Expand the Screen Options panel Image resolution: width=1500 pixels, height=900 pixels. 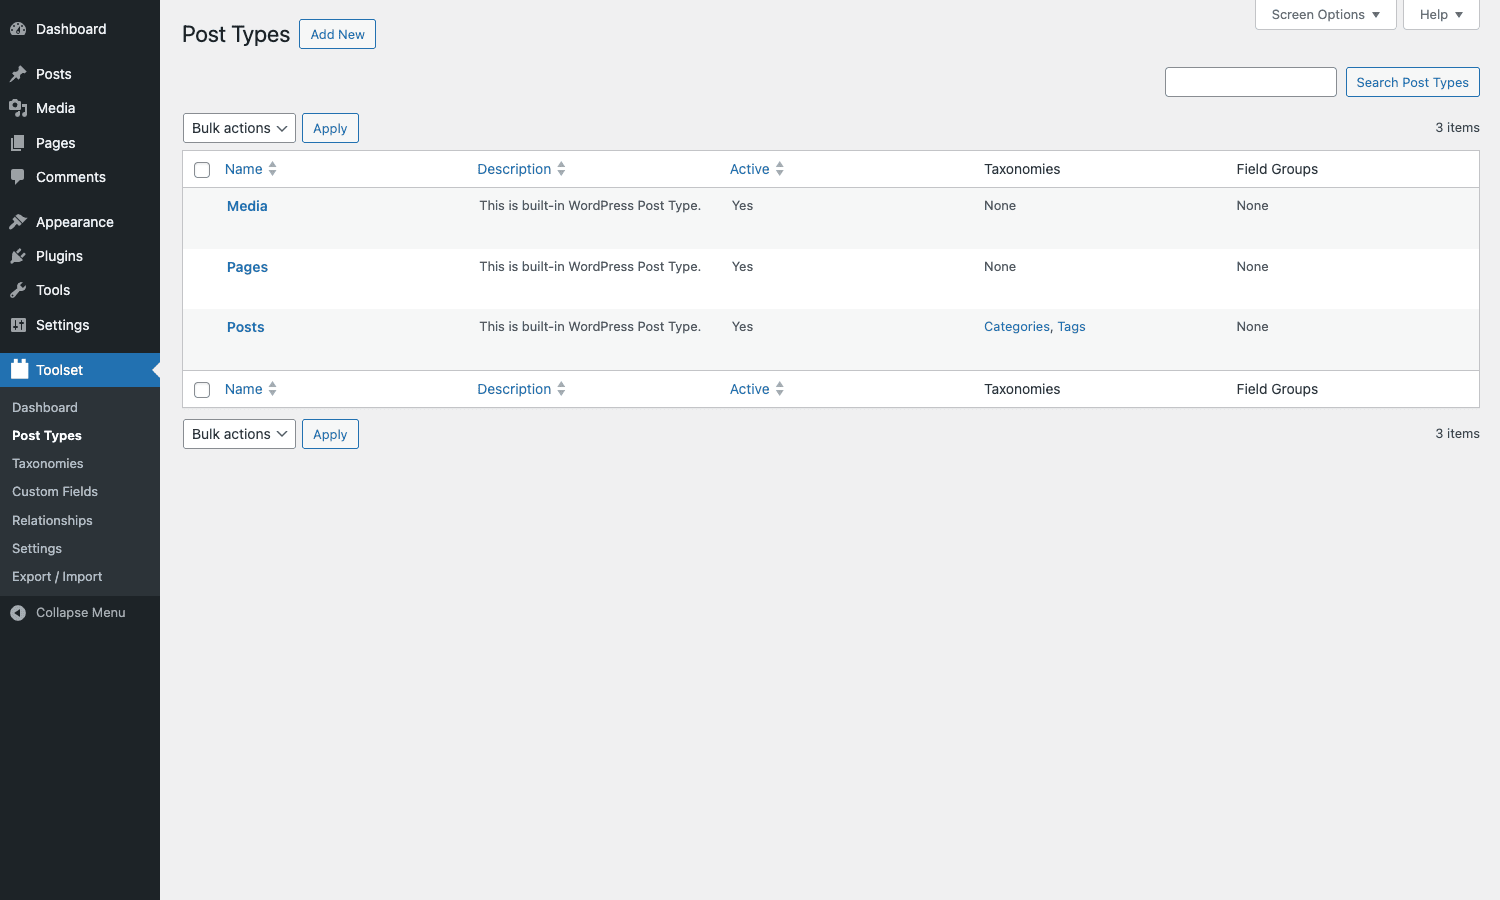click(1325, 15)
